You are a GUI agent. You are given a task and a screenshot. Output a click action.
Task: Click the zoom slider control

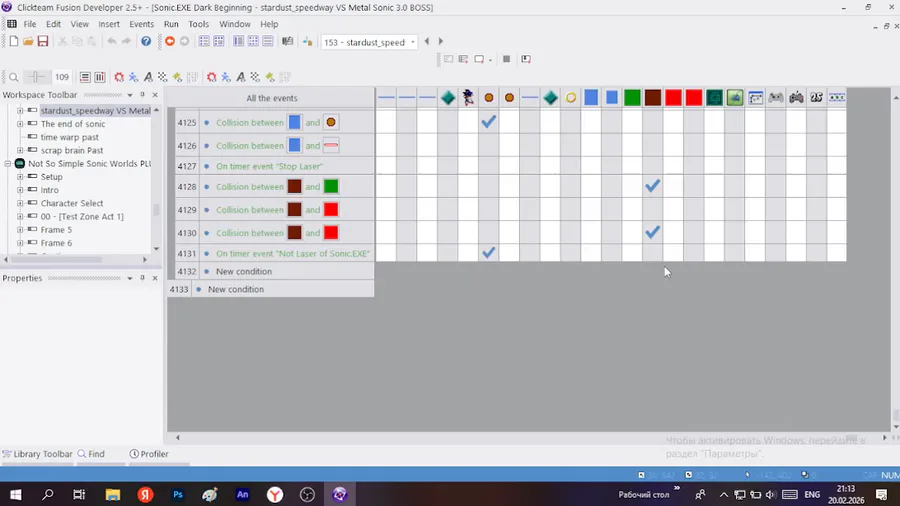coord(36,77)
